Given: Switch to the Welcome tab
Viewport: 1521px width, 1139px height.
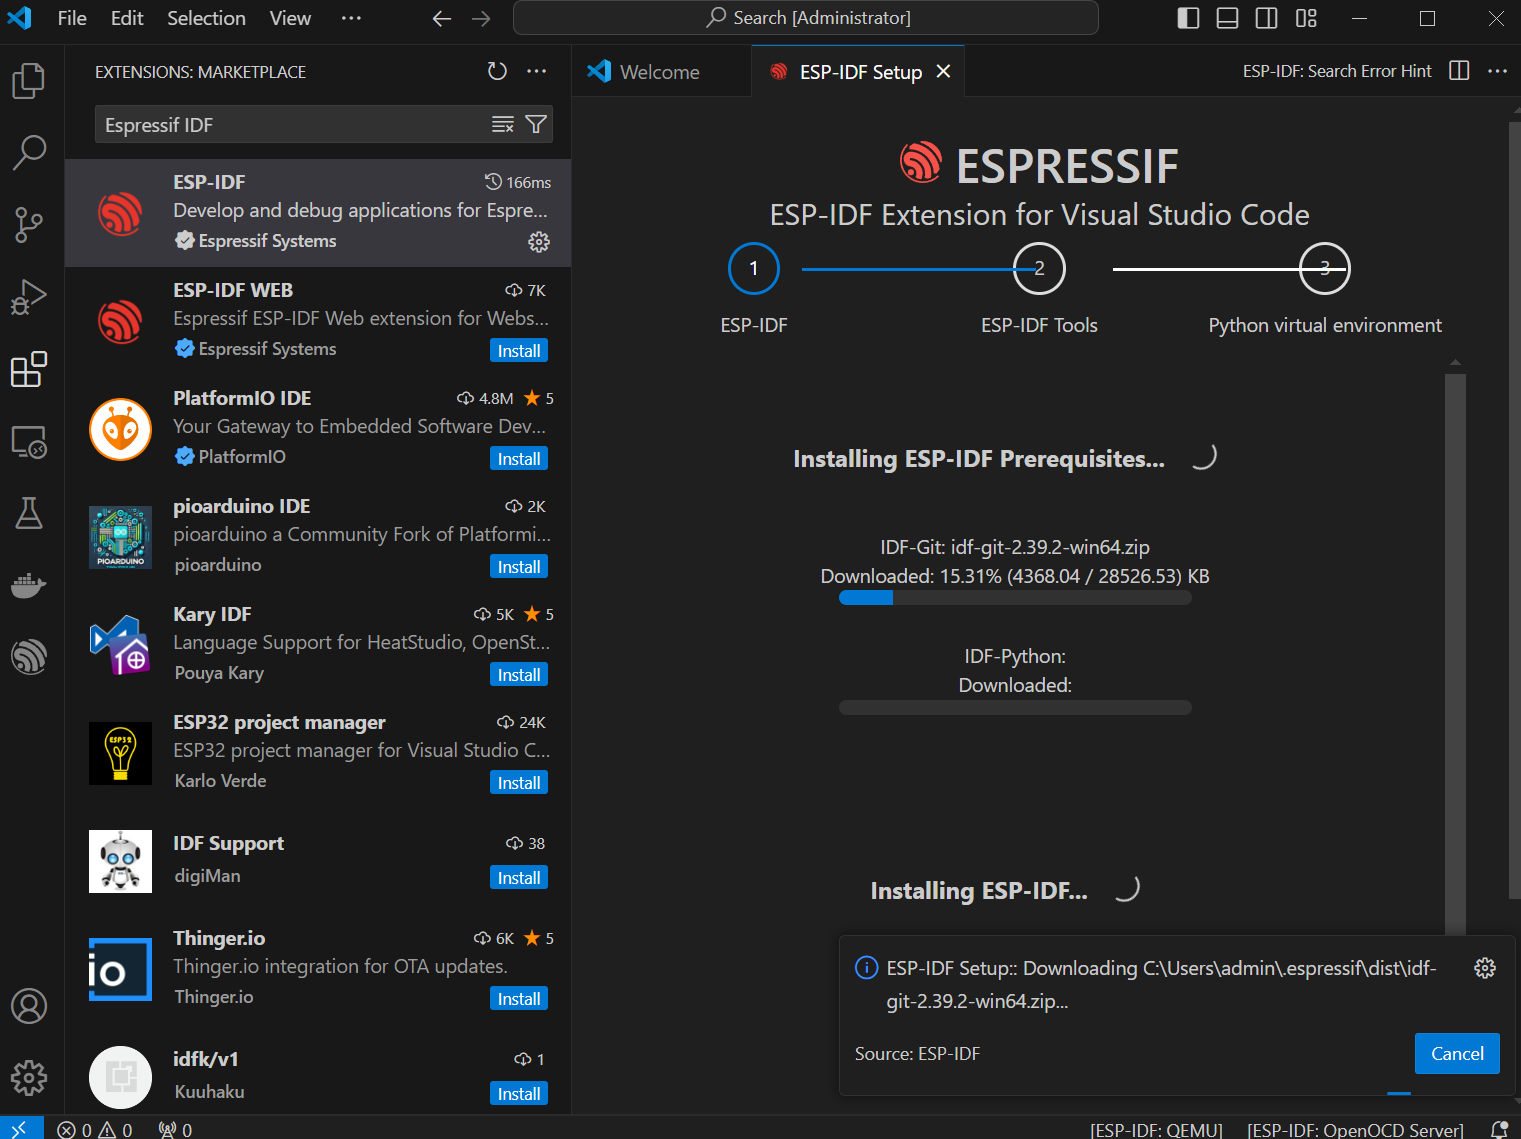Looking at the screenshot, I should click(x=661, y=71).
